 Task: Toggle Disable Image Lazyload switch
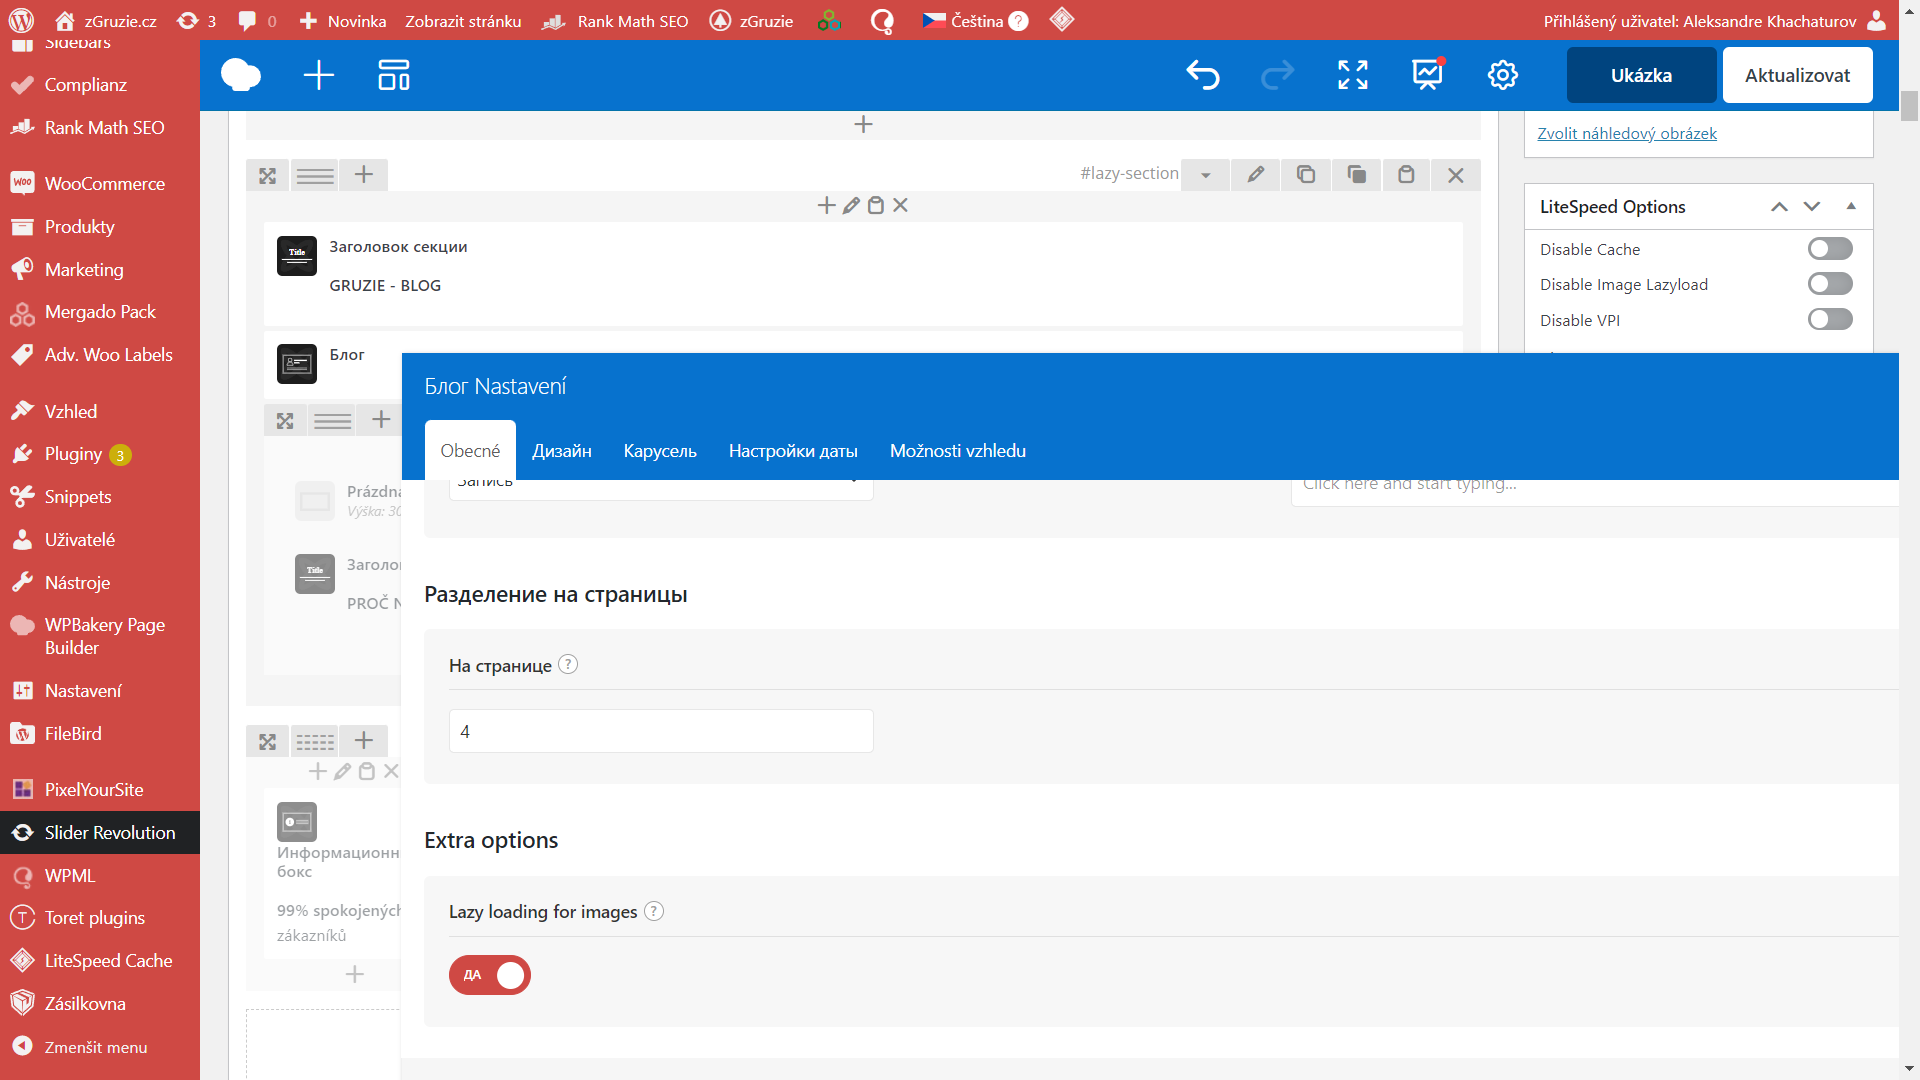click(x=1830, y=284)
